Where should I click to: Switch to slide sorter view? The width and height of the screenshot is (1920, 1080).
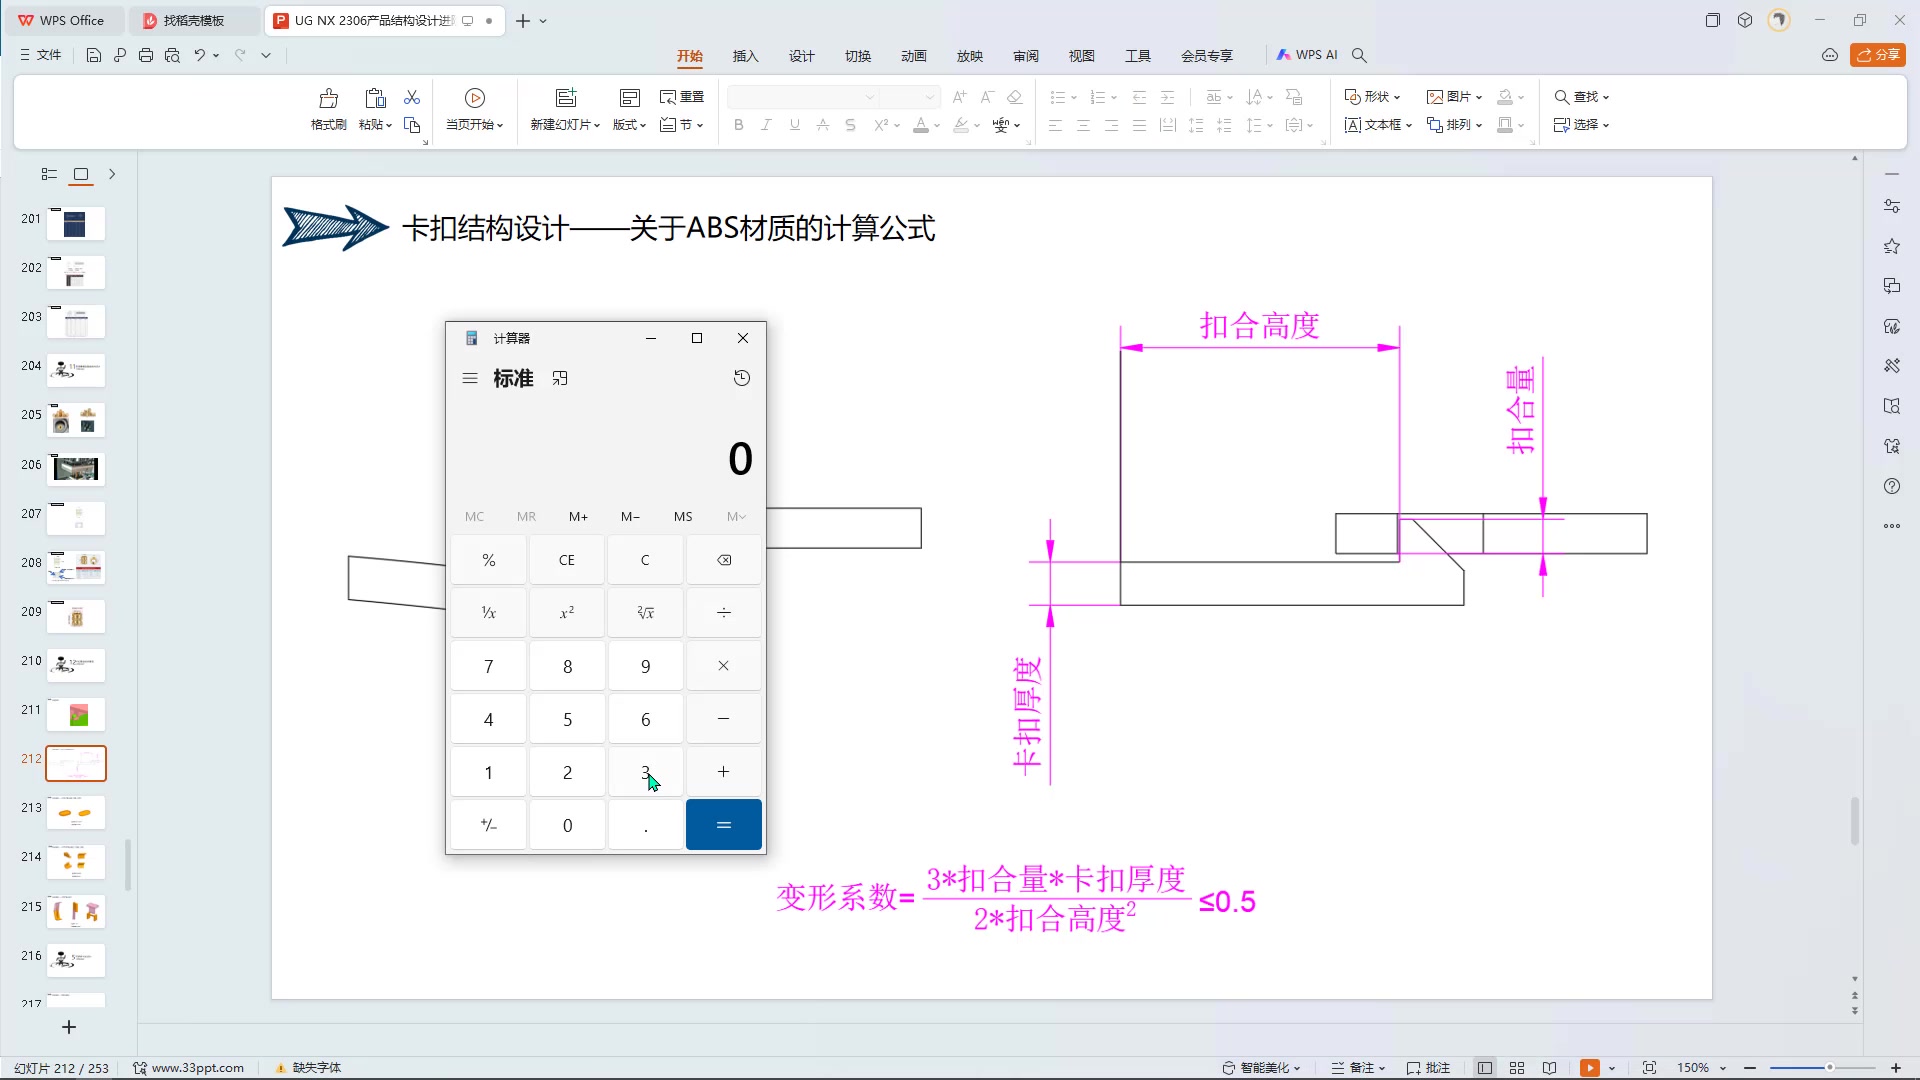tap(1516, 1067)
